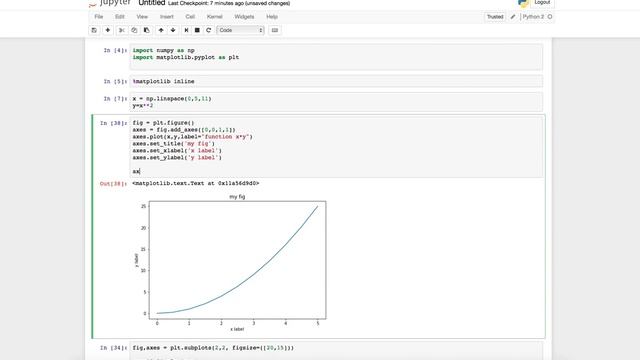Interrupt the kernel with stop icon
Image resolution: width=640 pixels, height=360 pixels.
197,30
